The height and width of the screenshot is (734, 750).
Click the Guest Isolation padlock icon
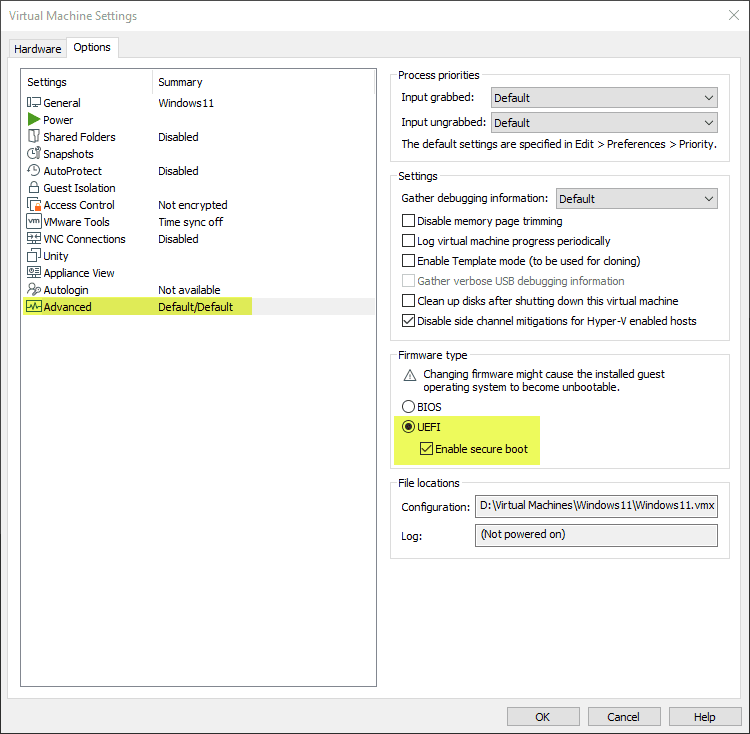33,187
